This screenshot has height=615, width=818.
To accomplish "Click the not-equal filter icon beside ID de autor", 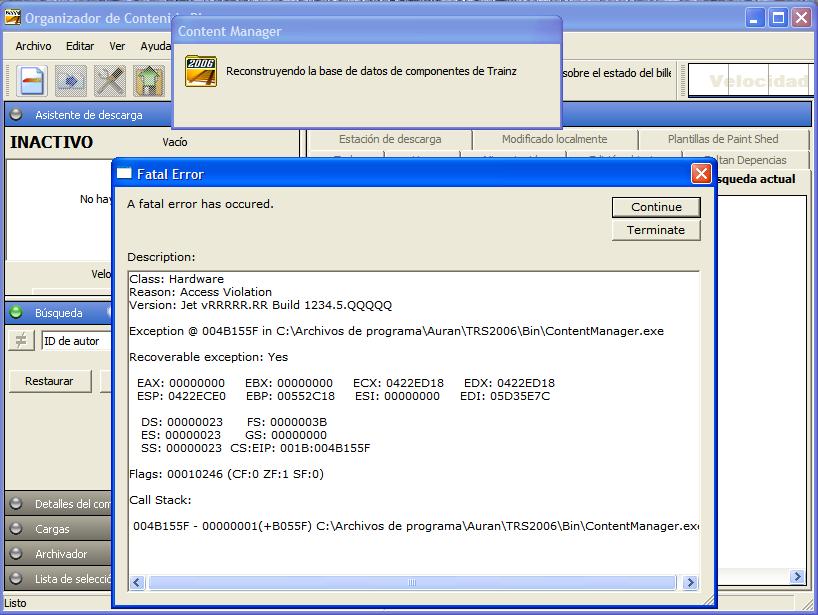I will click(x=20, y=341).
